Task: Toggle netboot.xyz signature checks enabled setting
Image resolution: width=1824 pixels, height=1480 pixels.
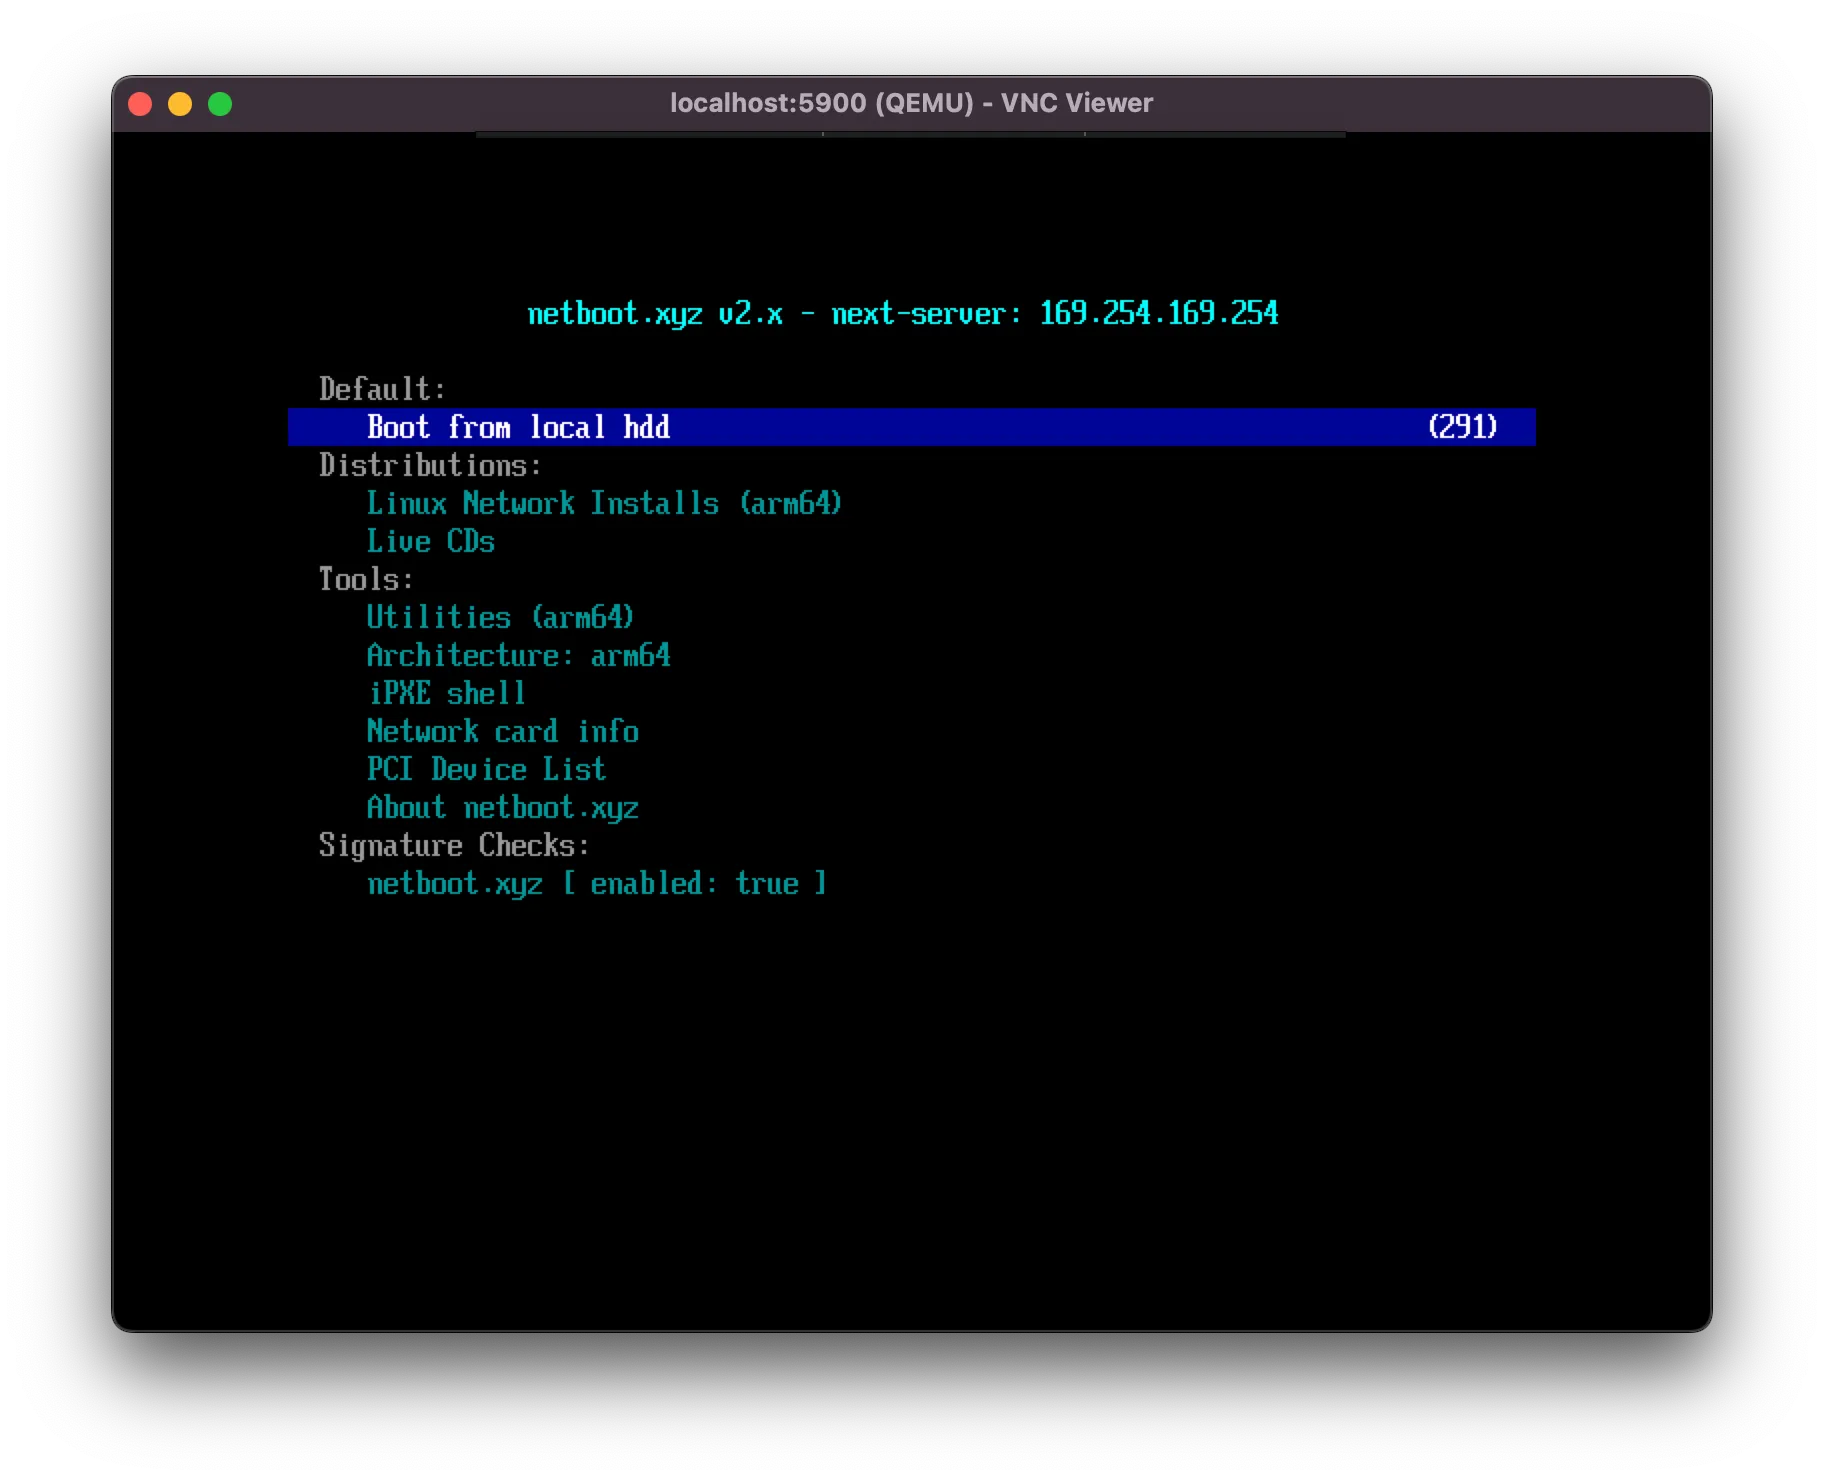Action: [597, 883]
